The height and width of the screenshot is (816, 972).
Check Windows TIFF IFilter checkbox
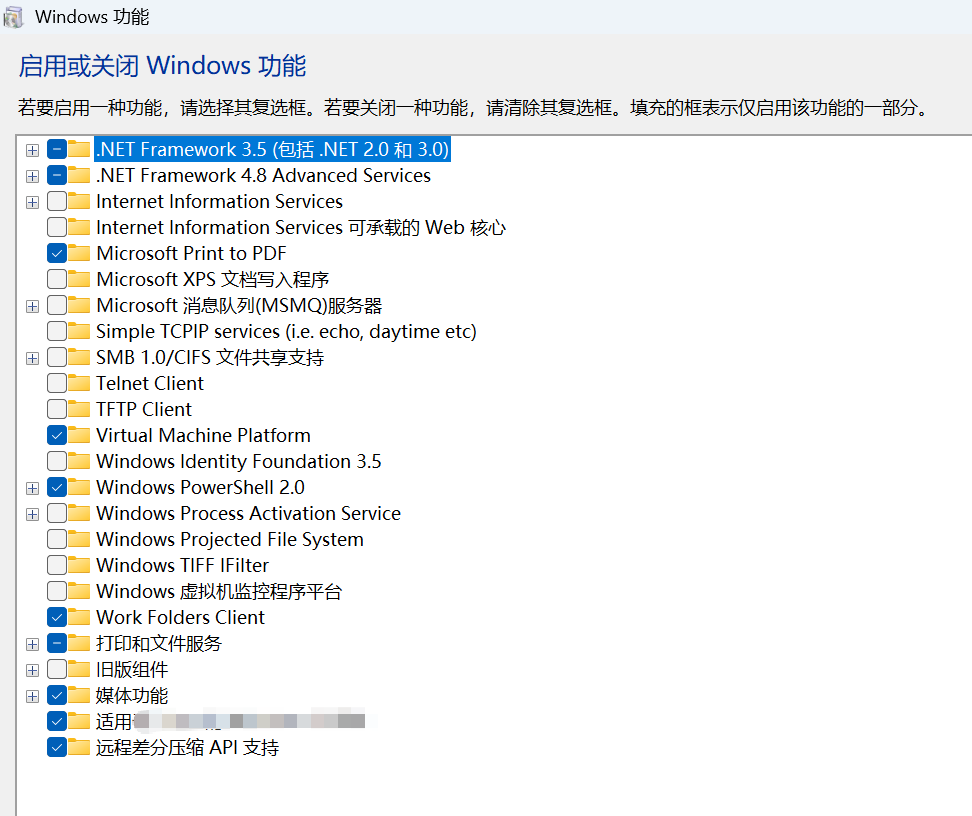[x=57, y=566]
